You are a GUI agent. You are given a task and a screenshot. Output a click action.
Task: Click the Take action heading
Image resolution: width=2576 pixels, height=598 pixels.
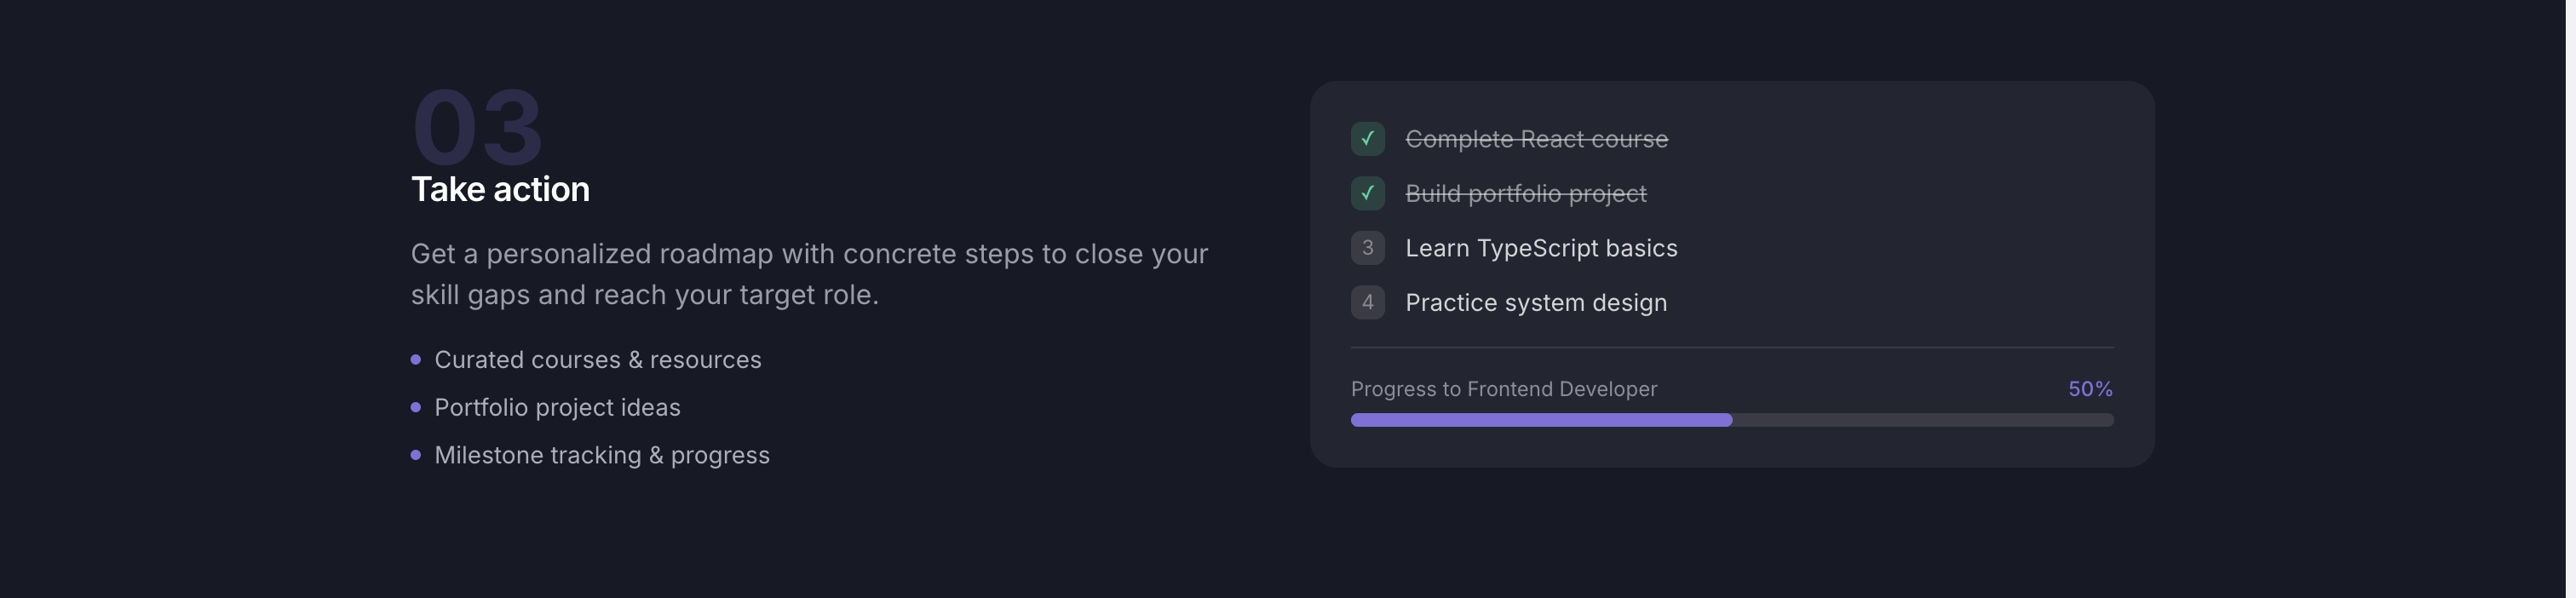pyautogui.click(x=500, y=189)
